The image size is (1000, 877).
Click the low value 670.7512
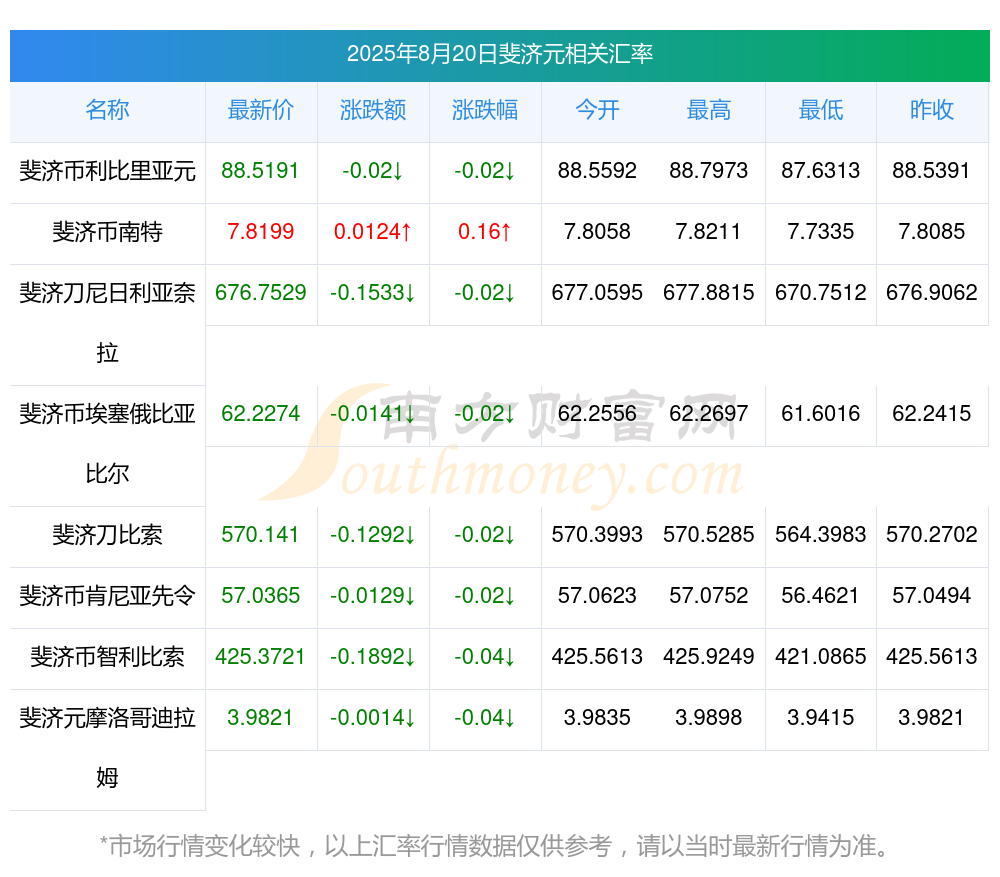coord(821,292)
